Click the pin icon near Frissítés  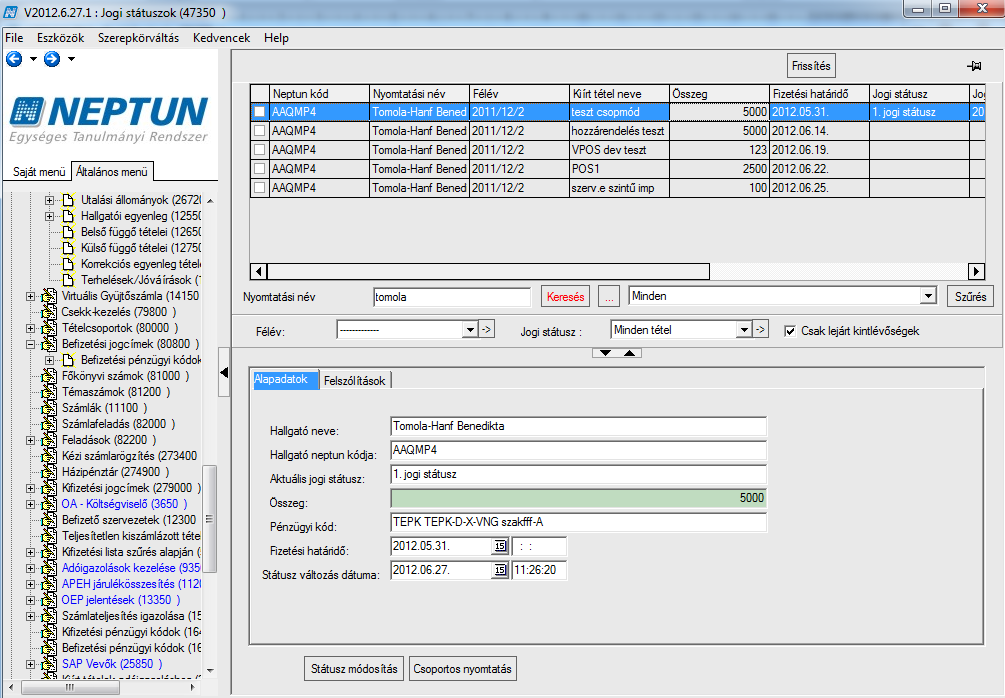[974, 66]
